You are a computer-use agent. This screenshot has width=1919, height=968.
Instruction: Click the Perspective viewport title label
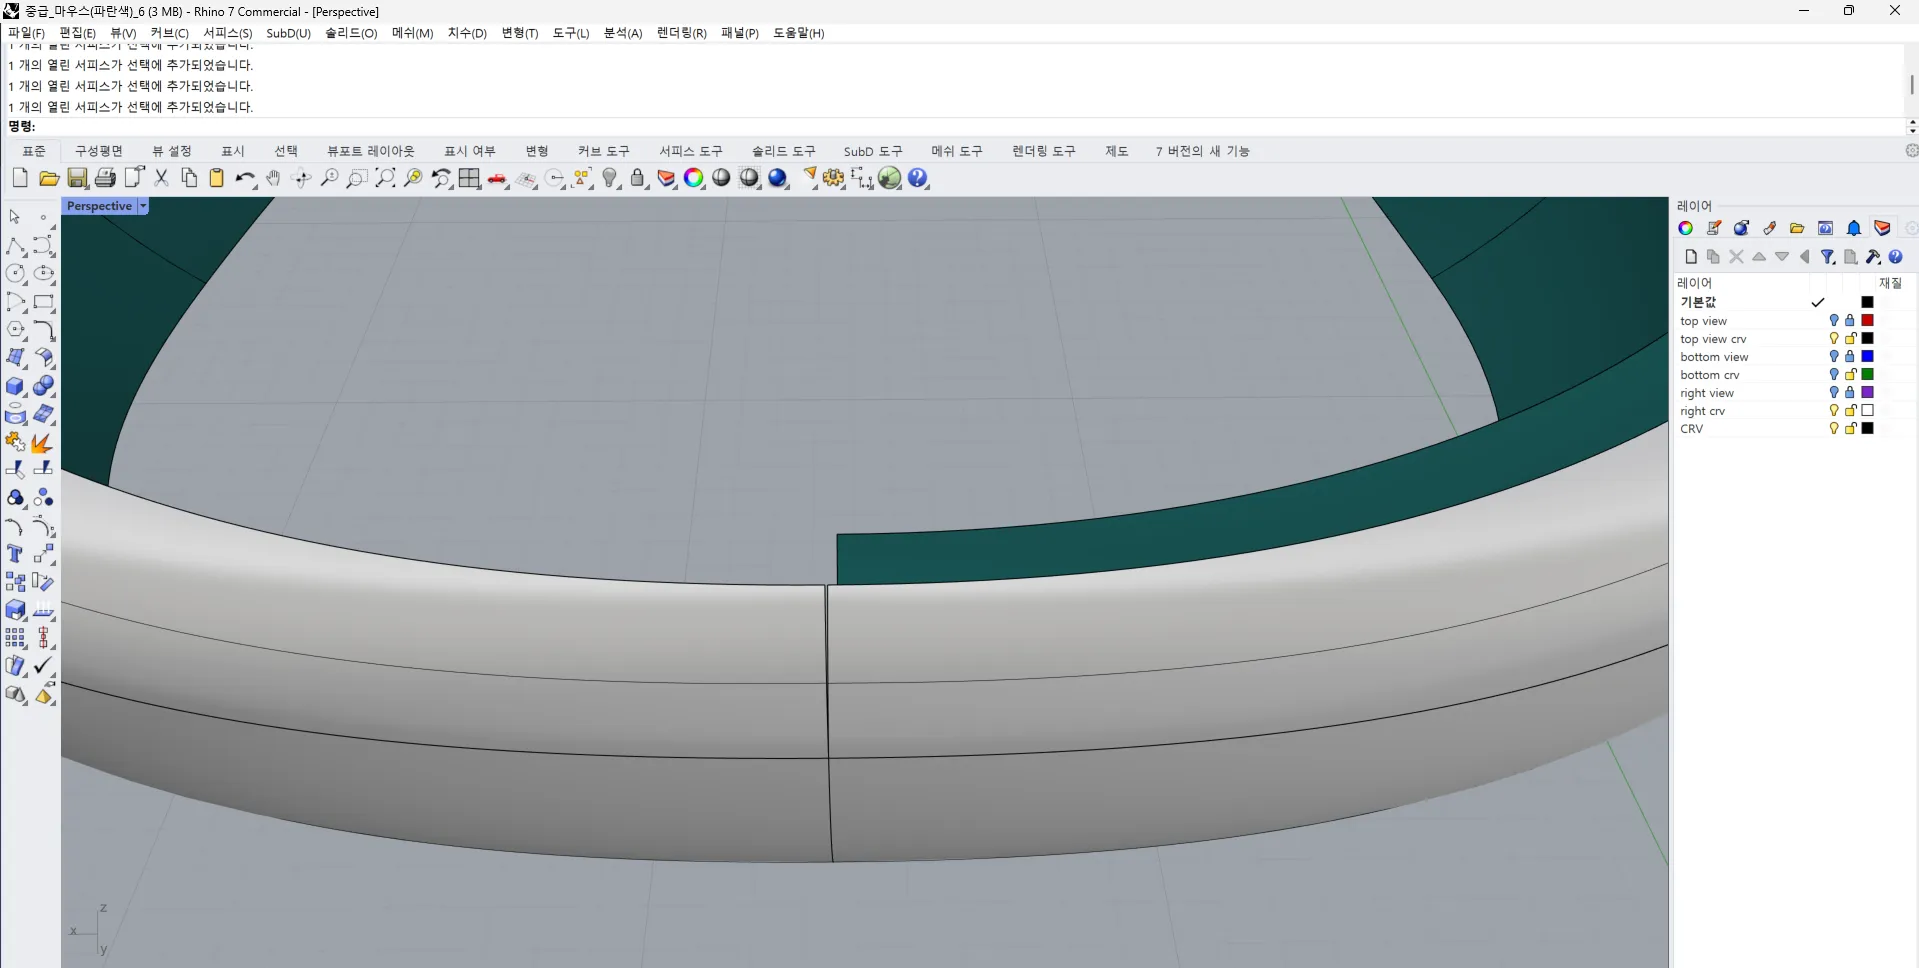tap(99, 206)
